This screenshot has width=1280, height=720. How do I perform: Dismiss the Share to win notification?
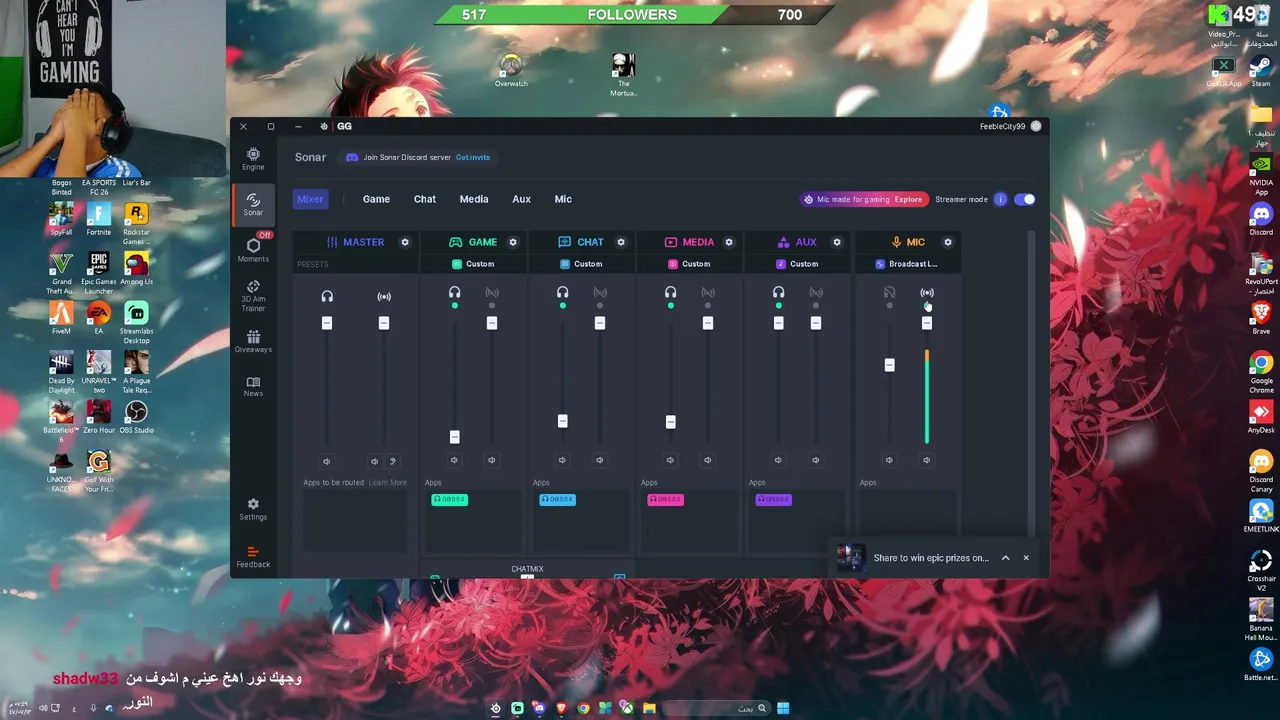click(x=1025, y=558)
